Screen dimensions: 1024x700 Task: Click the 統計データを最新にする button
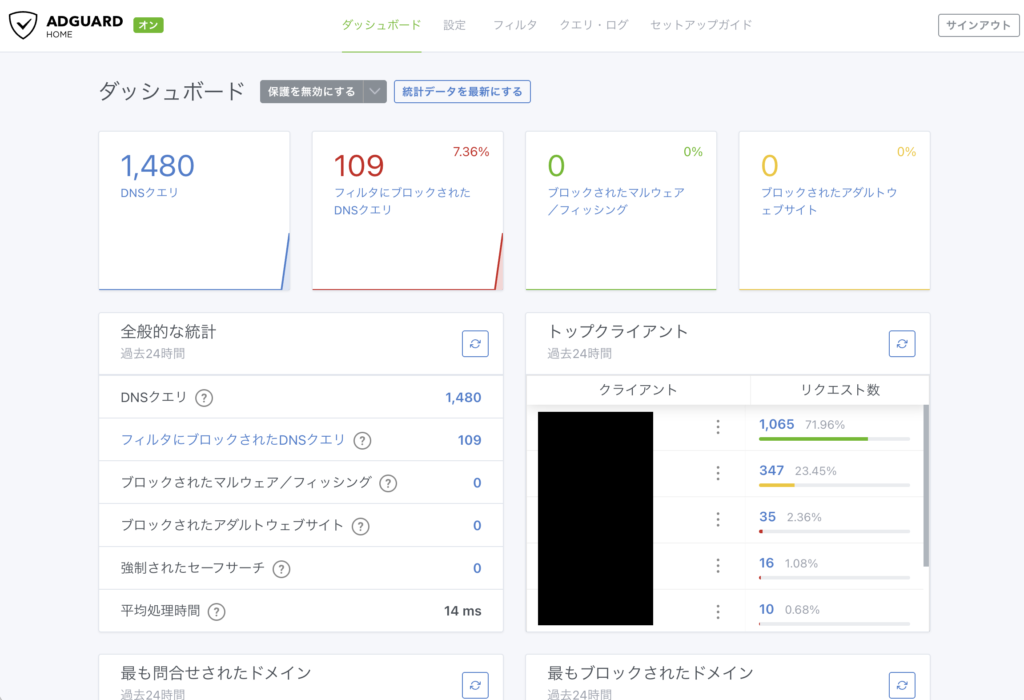point(462,92)
